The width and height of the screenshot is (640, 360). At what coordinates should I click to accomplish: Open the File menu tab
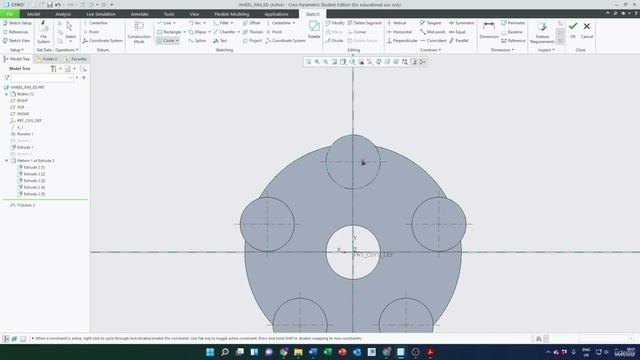[9, 14]
